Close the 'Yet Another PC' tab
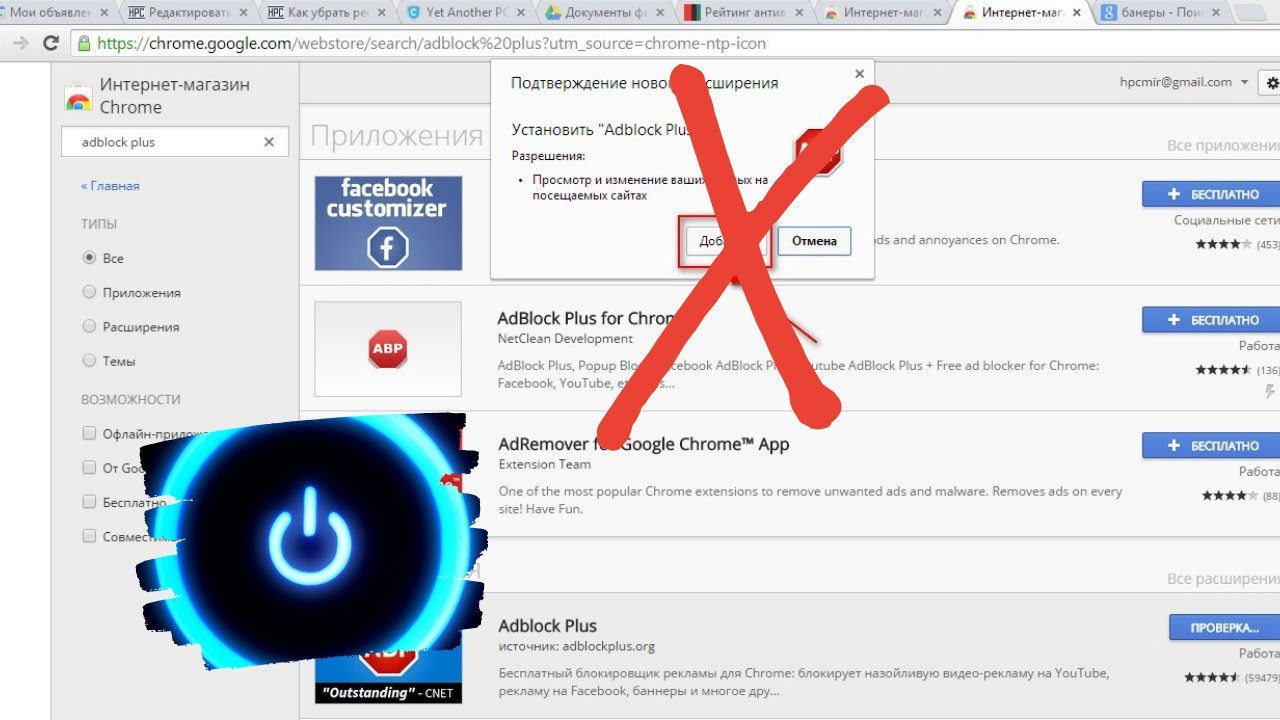Screen dimensions: 1280x720 [521, 13]
